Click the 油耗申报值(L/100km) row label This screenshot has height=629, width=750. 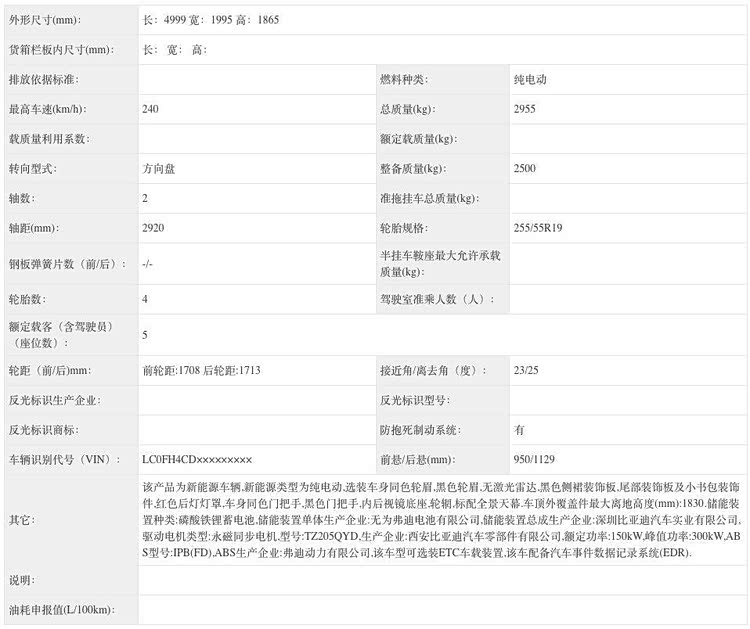pyautogui.click(x=60, y=610)
